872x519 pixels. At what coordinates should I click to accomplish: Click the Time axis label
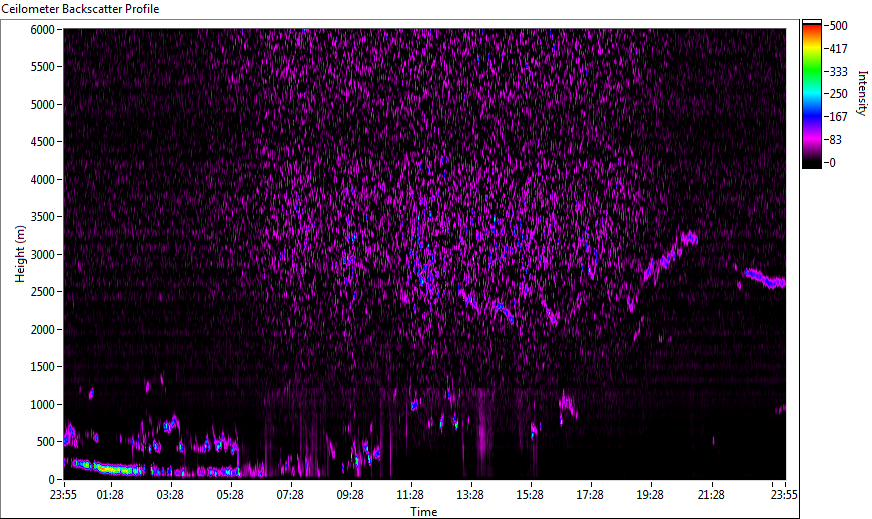(x=424, y=512)
